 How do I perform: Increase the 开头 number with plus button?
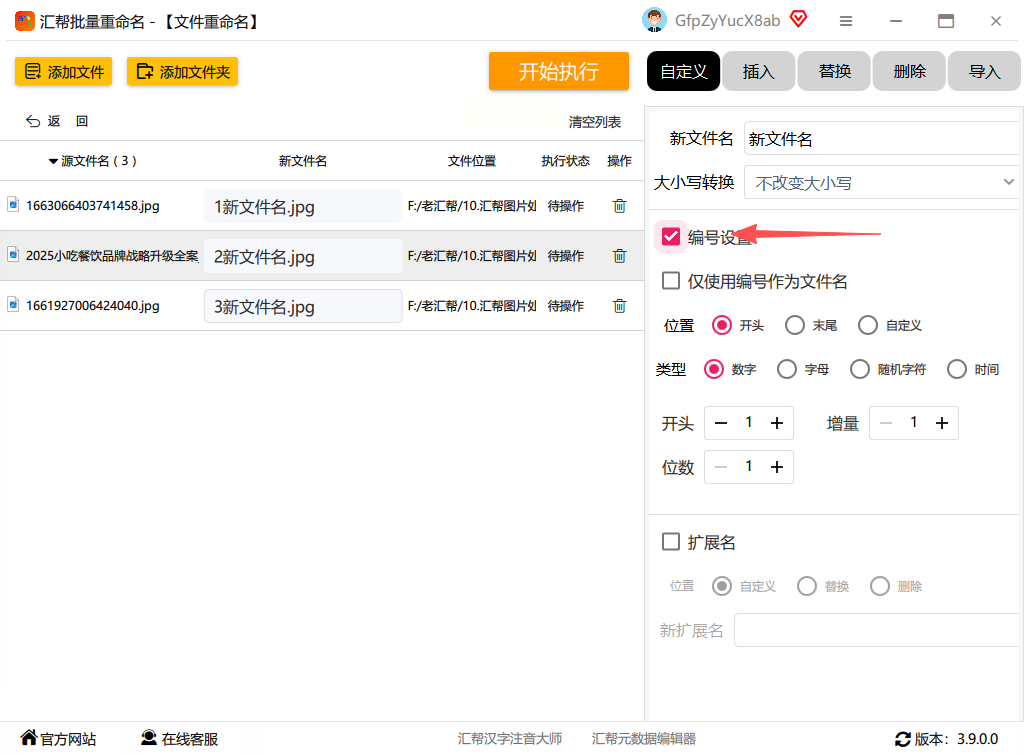(x=776, y=423)
